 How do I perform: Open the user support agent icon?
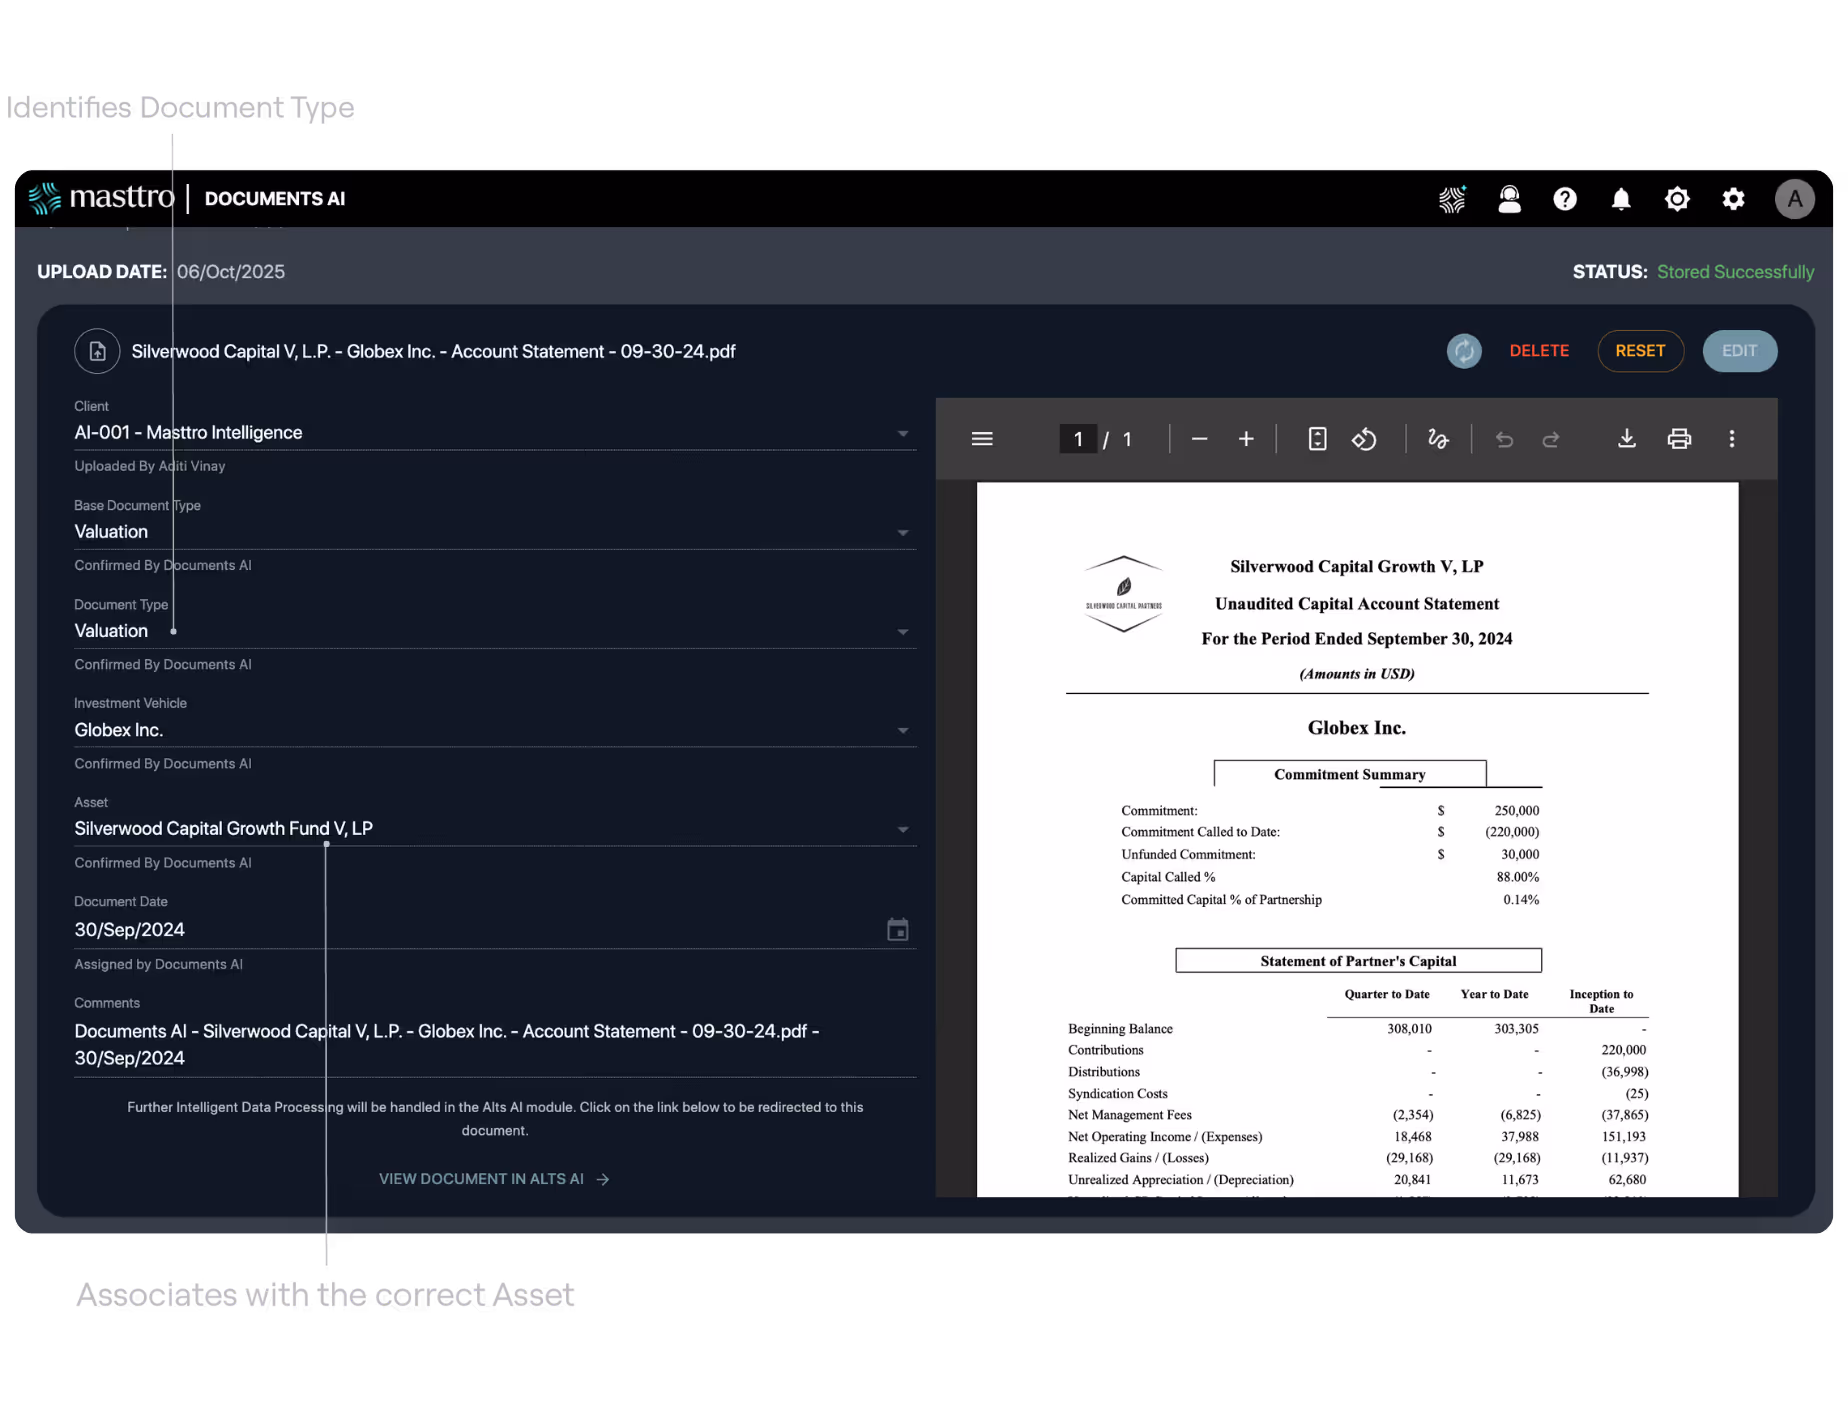[1509, 199]
